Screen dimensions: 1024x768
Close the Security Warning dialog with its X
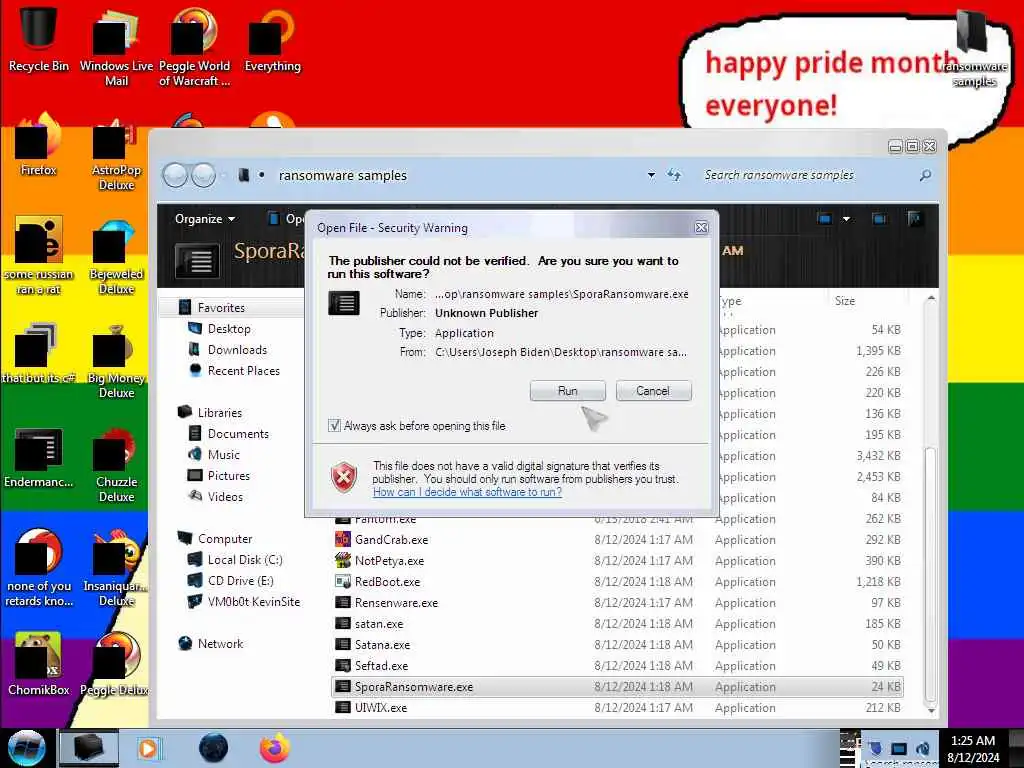[x=701, y=227]
